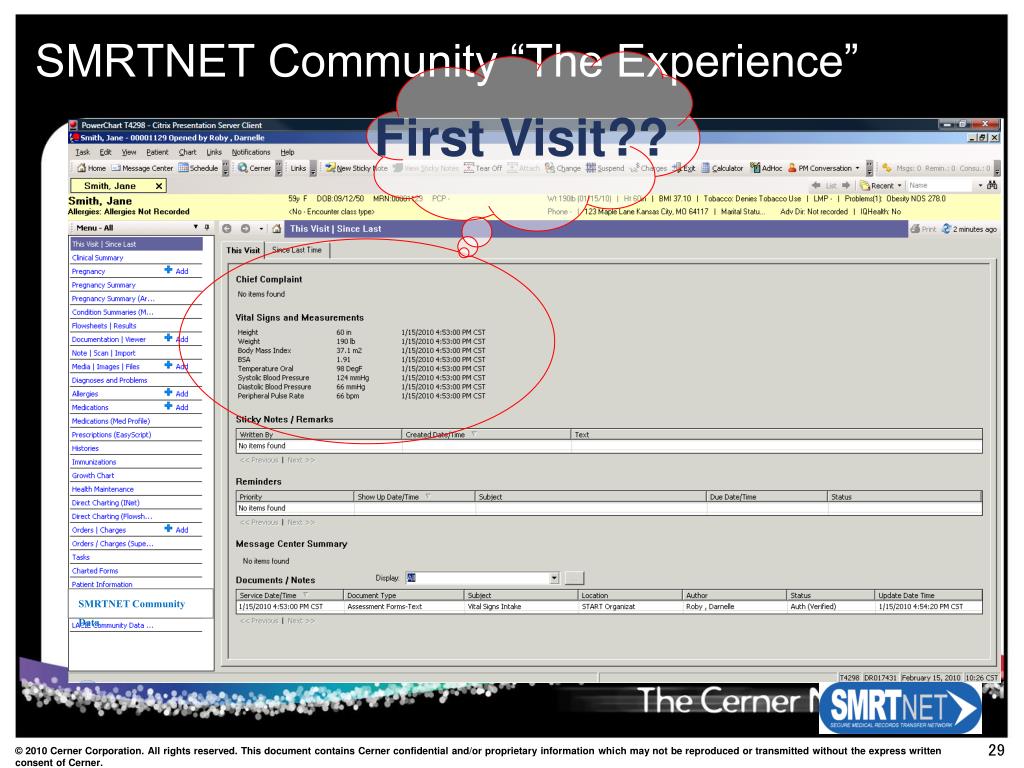This screenshot has height=768, width=1024.
Task: Click the Tear Off toolbar icon
Action: (x=483, y=168)
